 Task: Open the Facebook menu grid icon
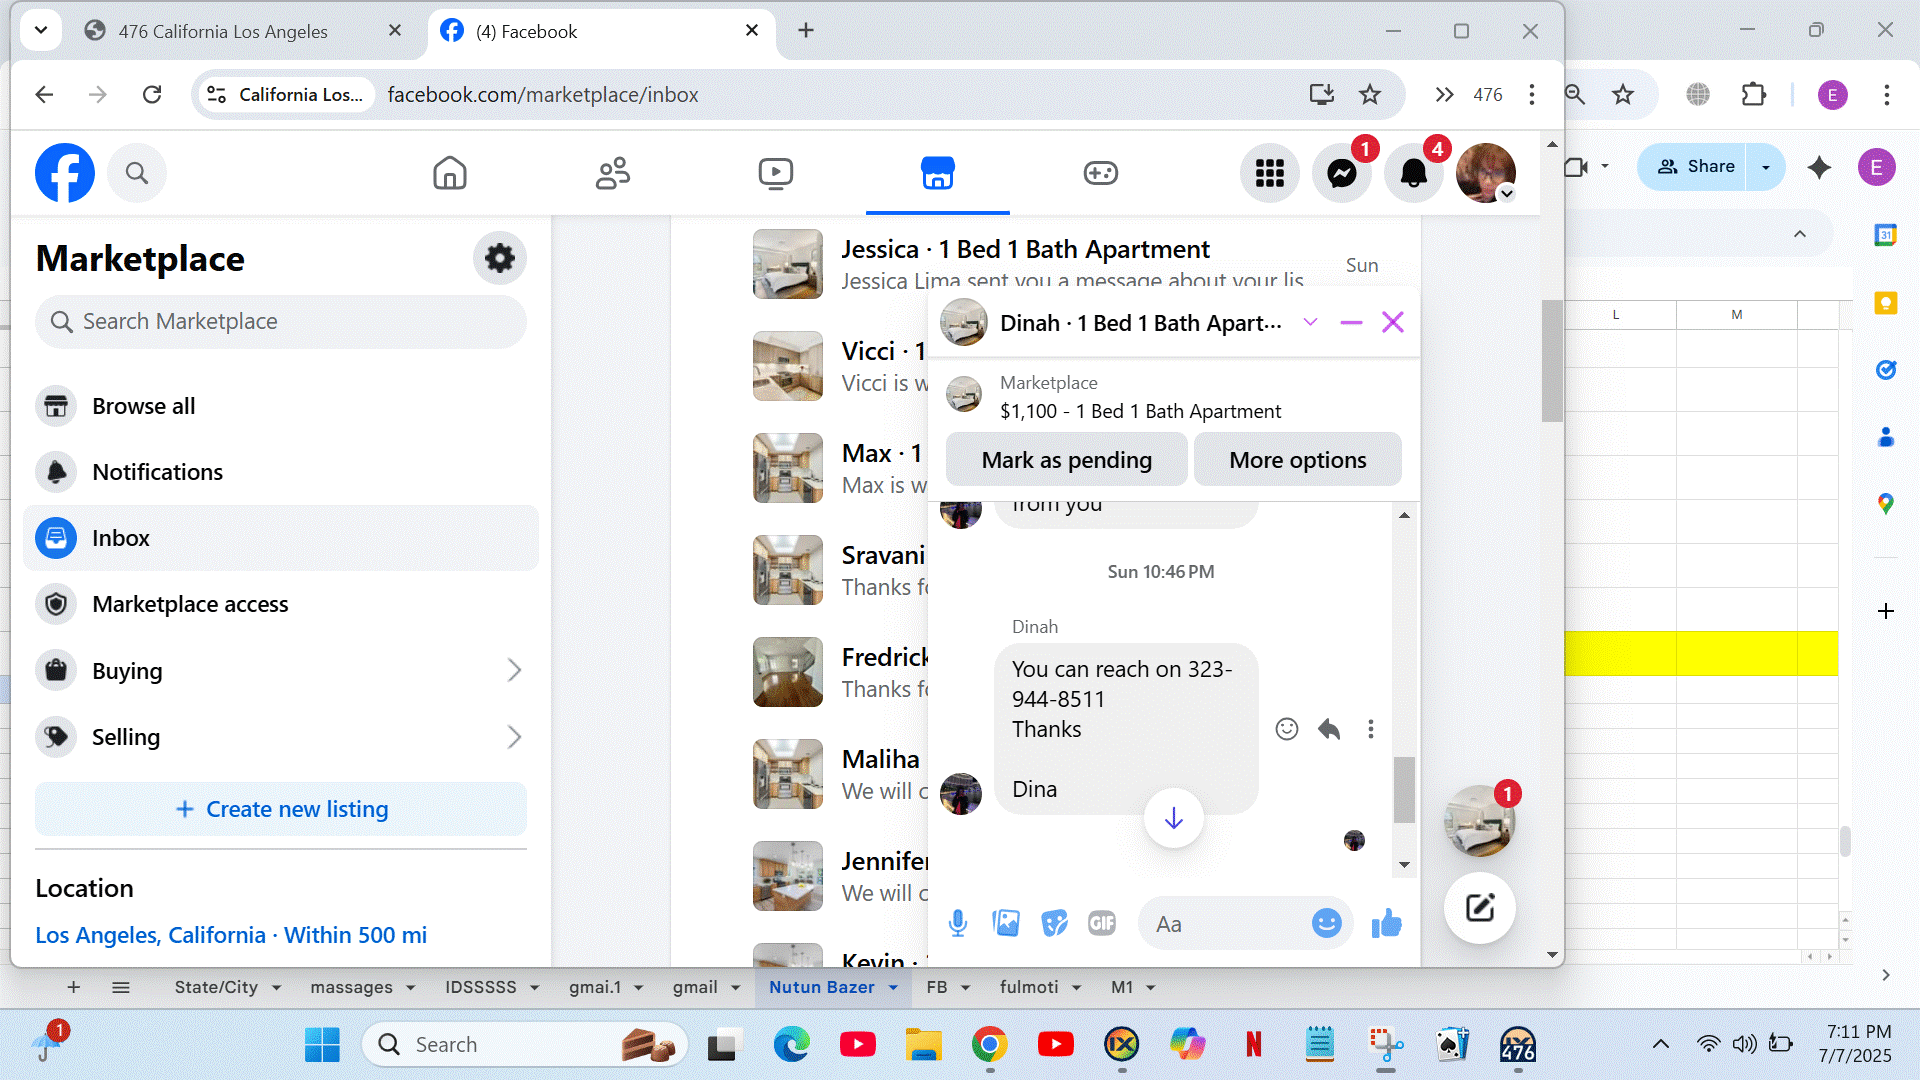tap(1269, 173)
